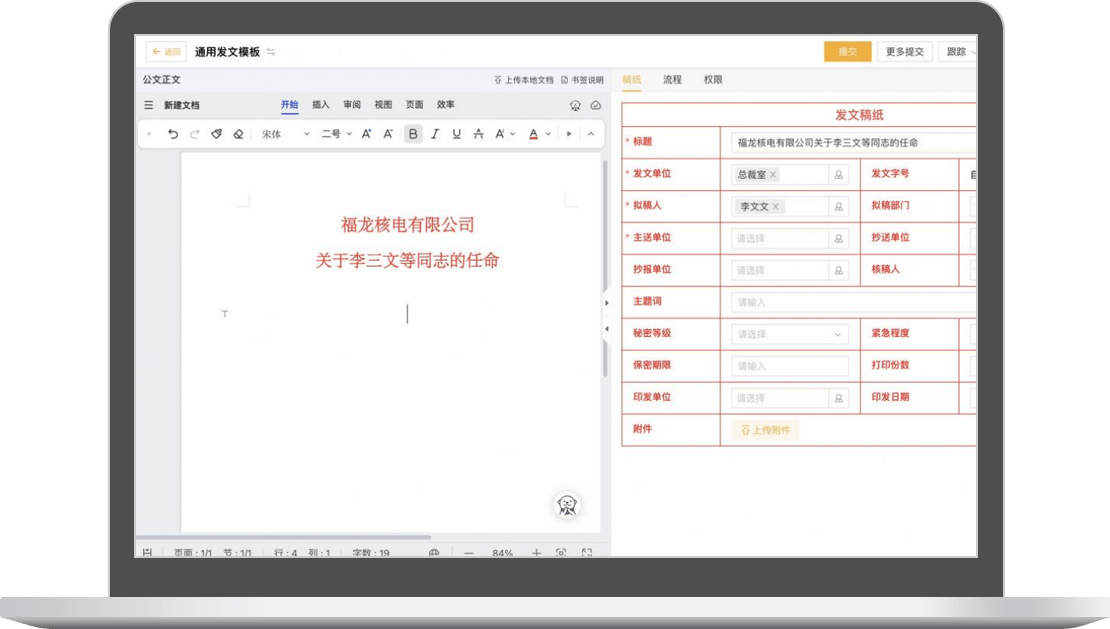Click the eraser clear-formatting icon
This screenshot has height=629, width=1110.
point(238,134)
